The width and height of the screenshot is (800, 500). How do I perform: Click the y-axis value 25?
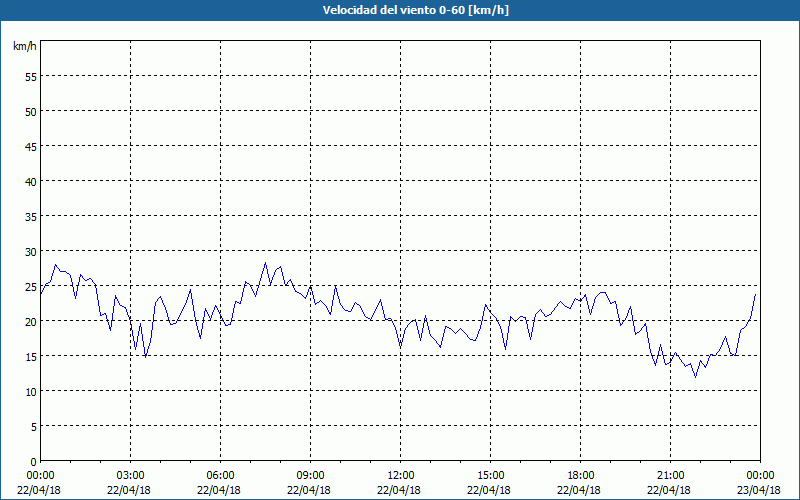[31, 287]
